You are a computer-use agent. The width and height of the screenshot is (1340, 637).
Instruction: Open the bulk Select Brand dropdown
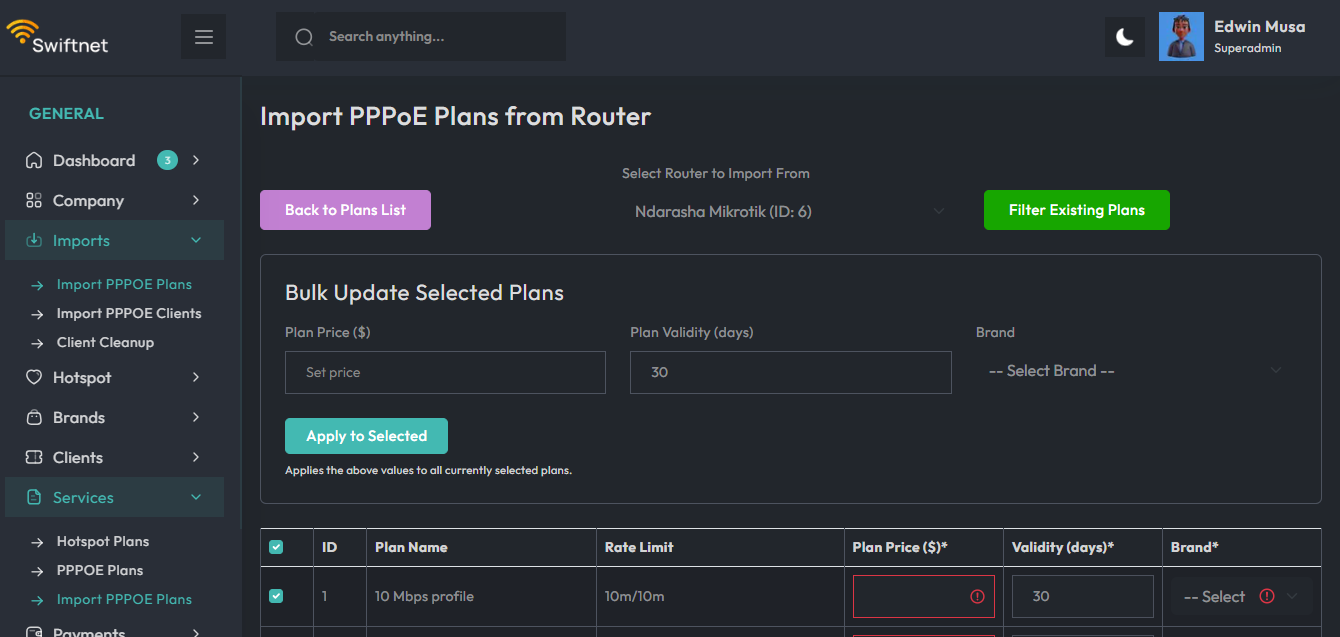pos(1135,371)
